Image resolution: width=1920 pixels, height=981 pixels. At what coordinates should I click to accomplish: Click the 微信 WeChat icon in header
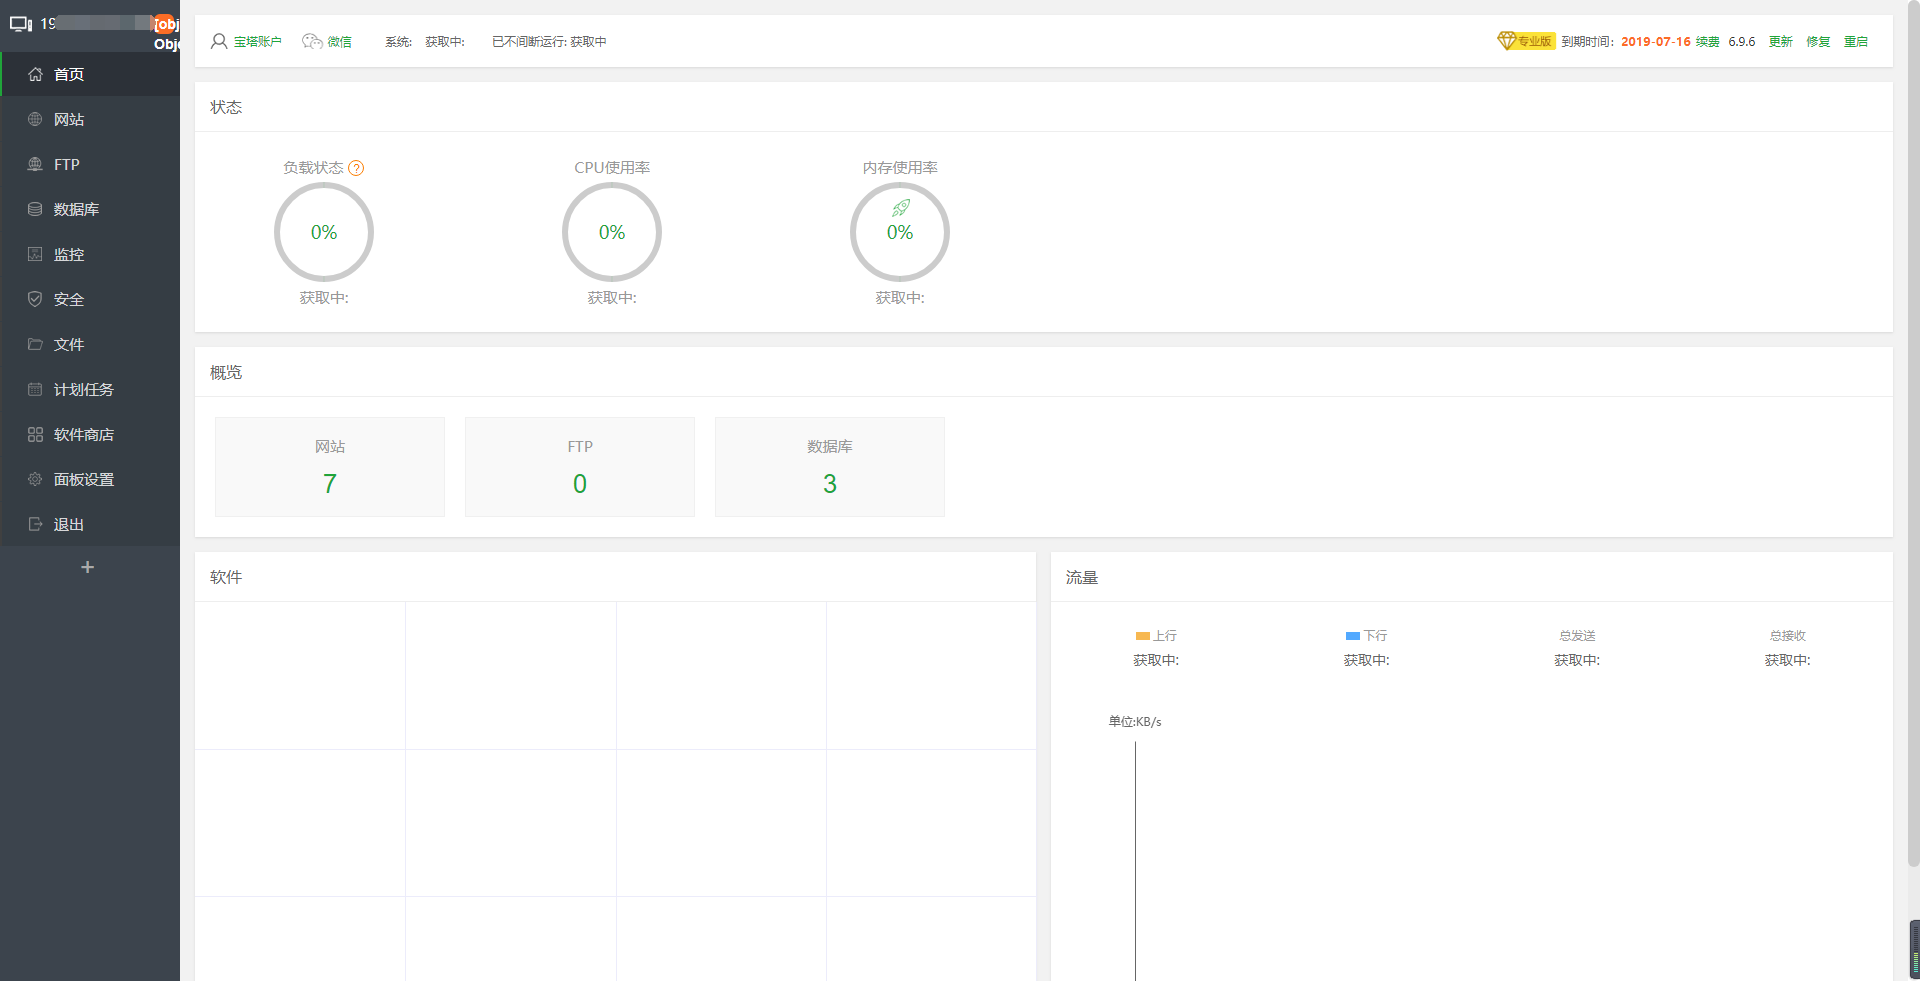click(312, 42)
